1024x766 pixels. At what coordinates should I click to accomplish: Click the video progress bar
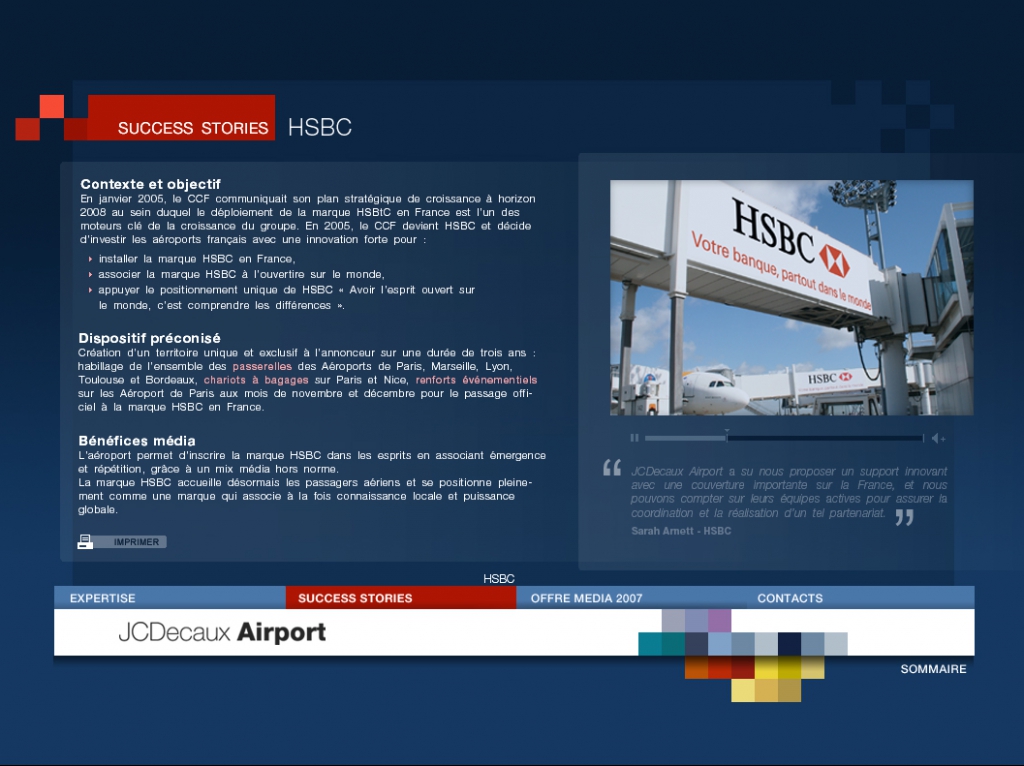pos(784,438)
